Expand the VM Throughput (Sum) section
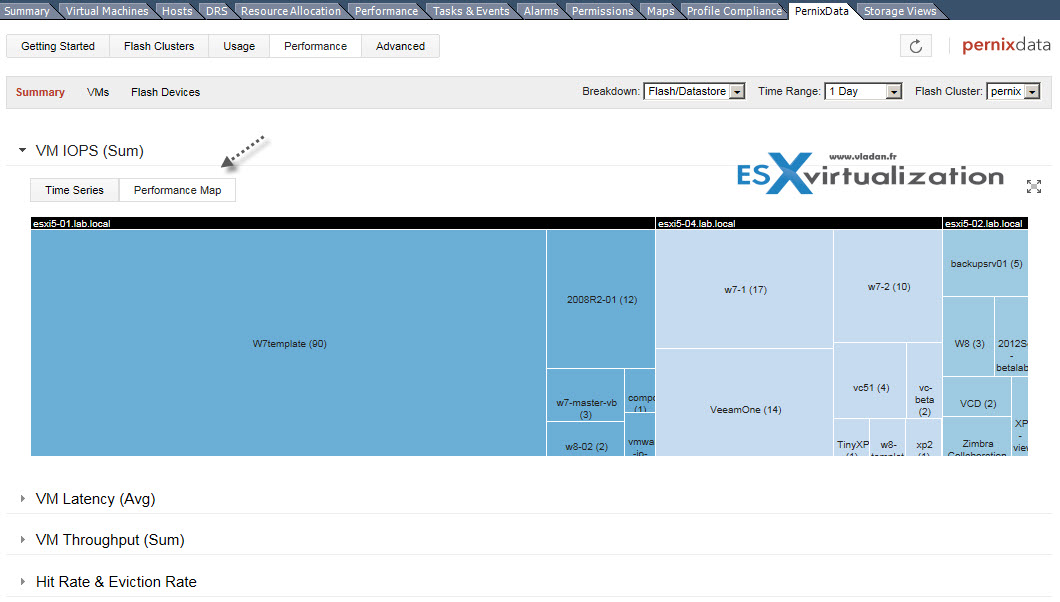Screen dimensions: 1060x602 (x=22, y=540)
